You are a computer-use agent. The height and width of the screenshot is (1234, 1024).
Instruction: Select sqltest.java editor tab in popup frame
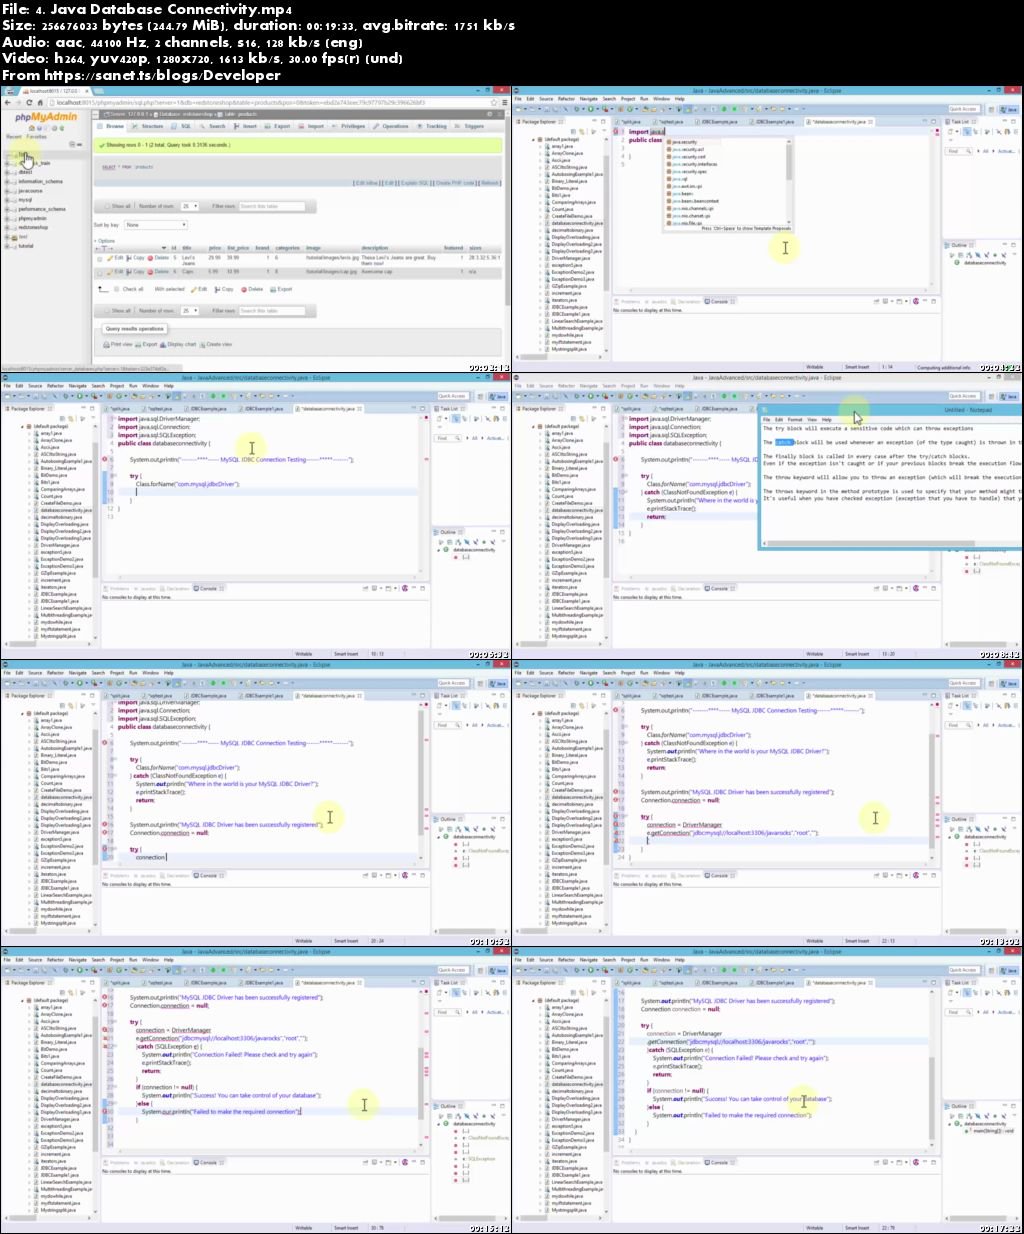(671, 122)
